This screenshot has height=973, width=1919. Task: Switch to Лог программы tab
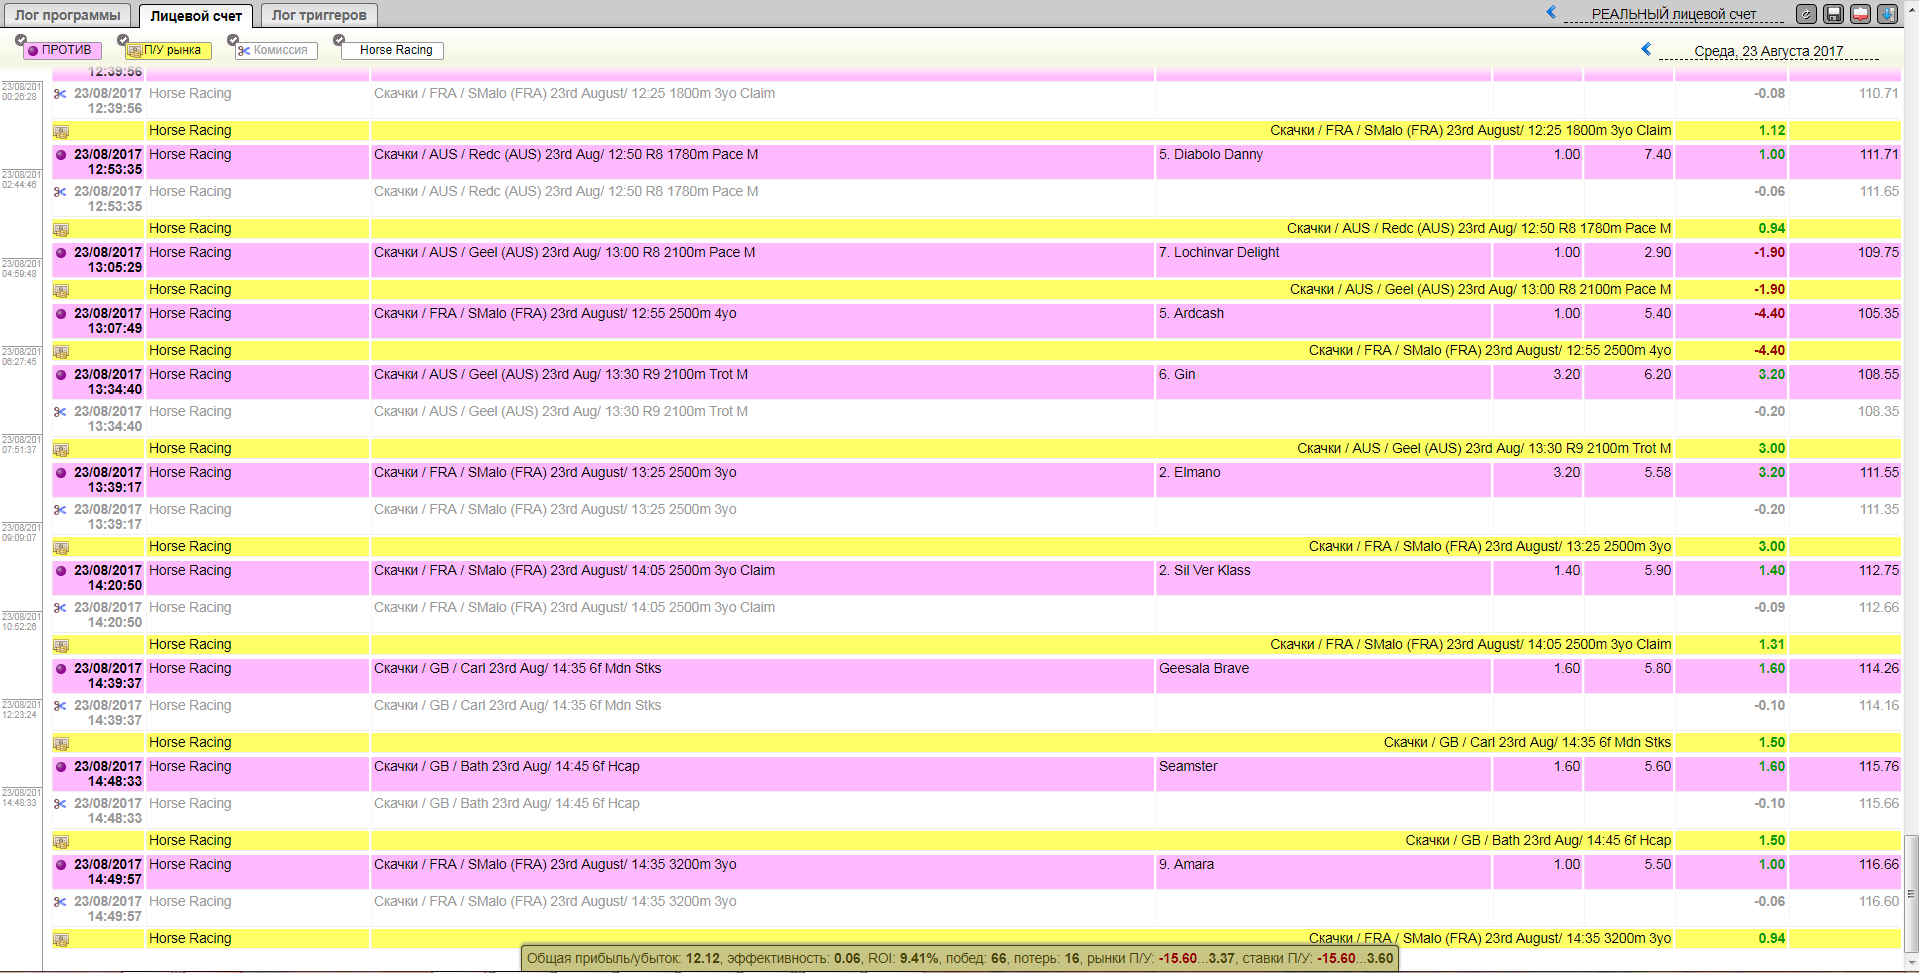[67, 15]
